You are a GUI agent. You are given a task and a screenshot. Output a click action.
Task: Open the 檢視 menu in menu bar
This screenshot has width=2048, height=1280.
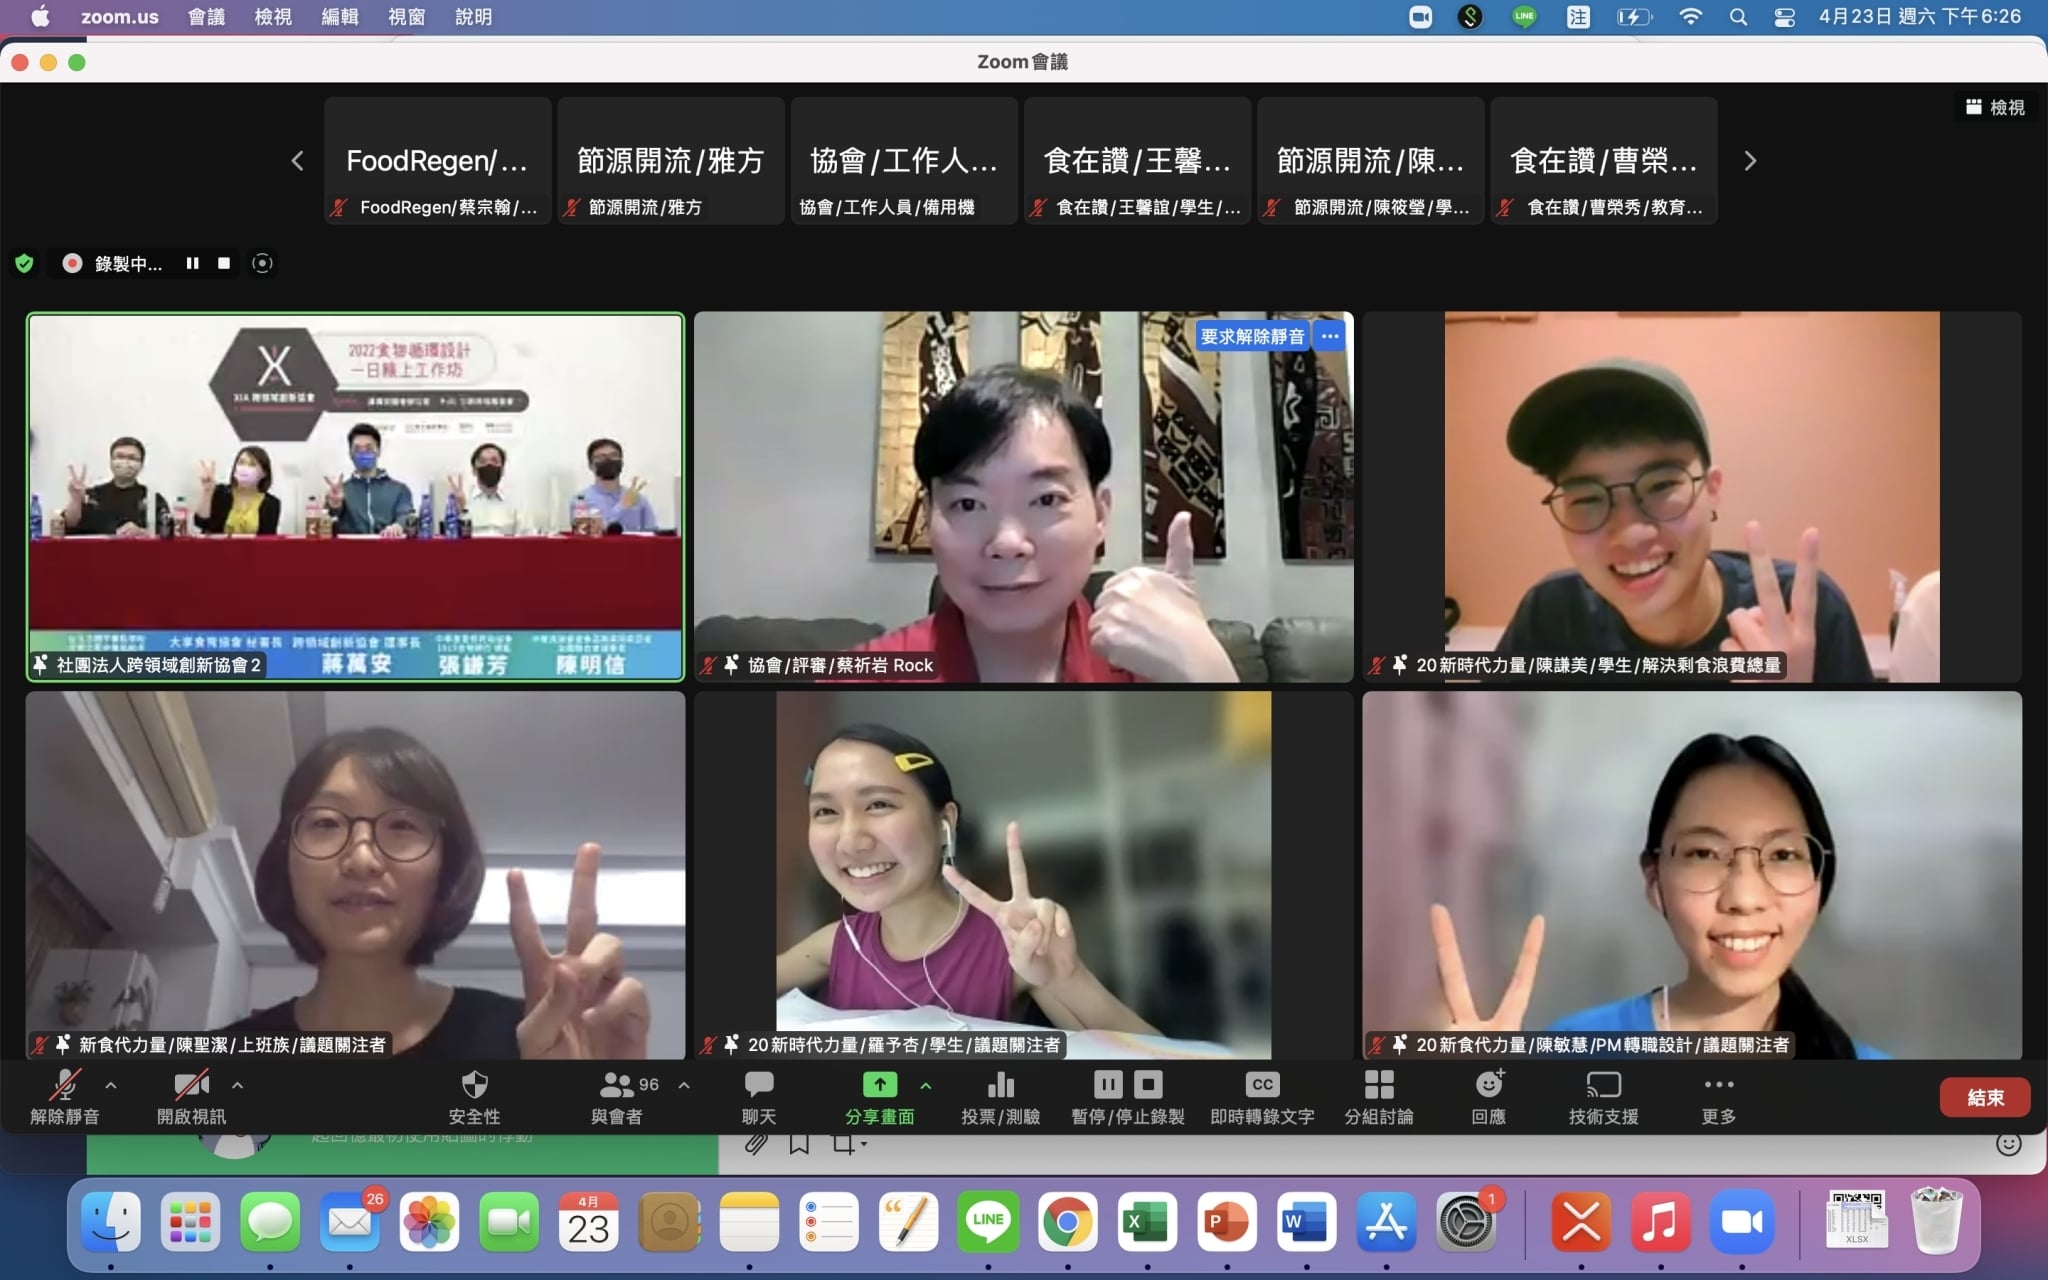(273, 17)
